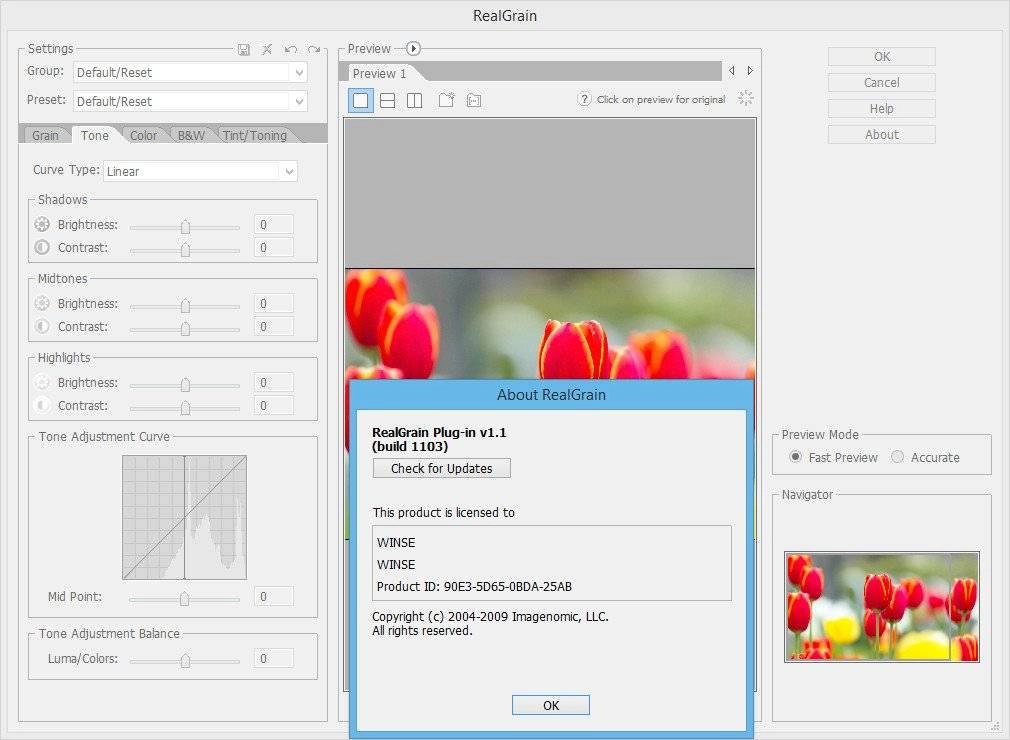The height and width of the screenshot is (740, 1010).
Task: Click the processing spinner icon
Action: tap(745, 98)
